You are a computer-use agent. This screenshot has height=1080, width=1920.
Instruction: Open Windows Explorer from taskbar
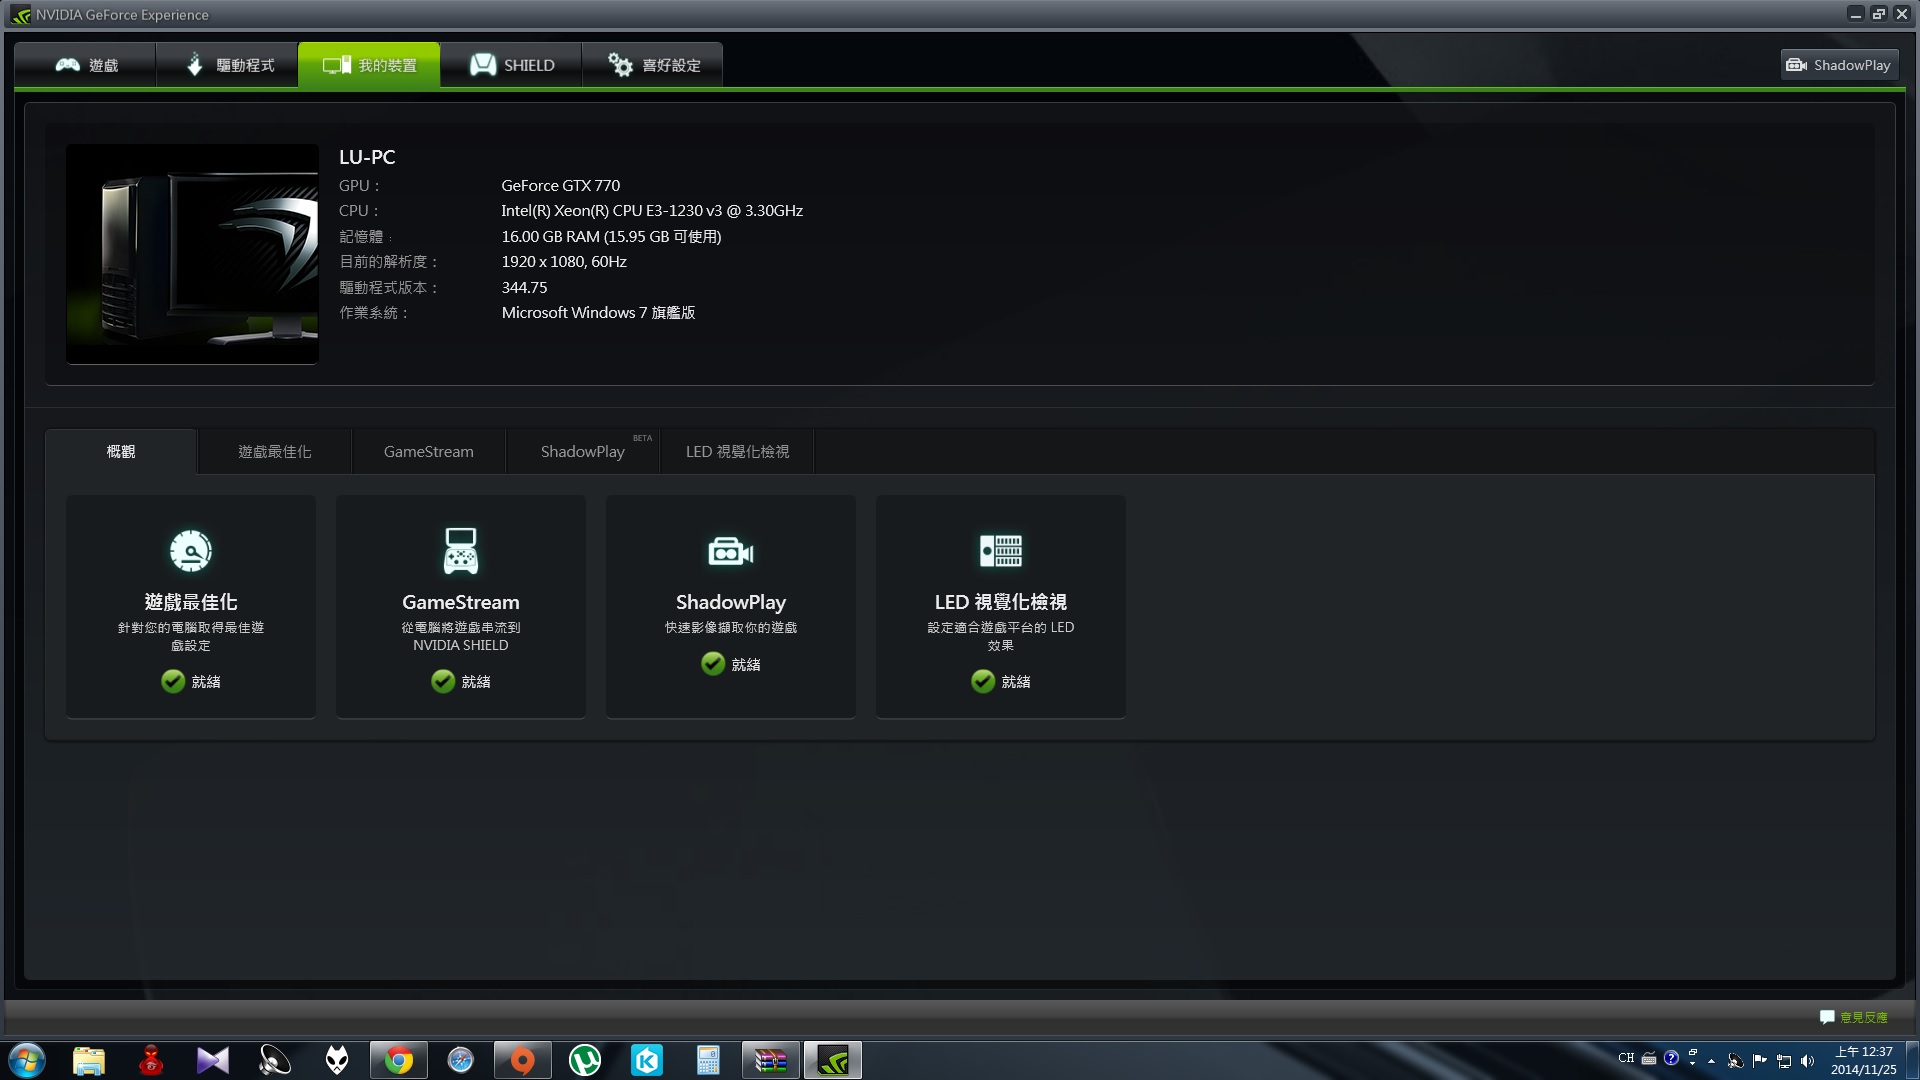[89, 1060]
